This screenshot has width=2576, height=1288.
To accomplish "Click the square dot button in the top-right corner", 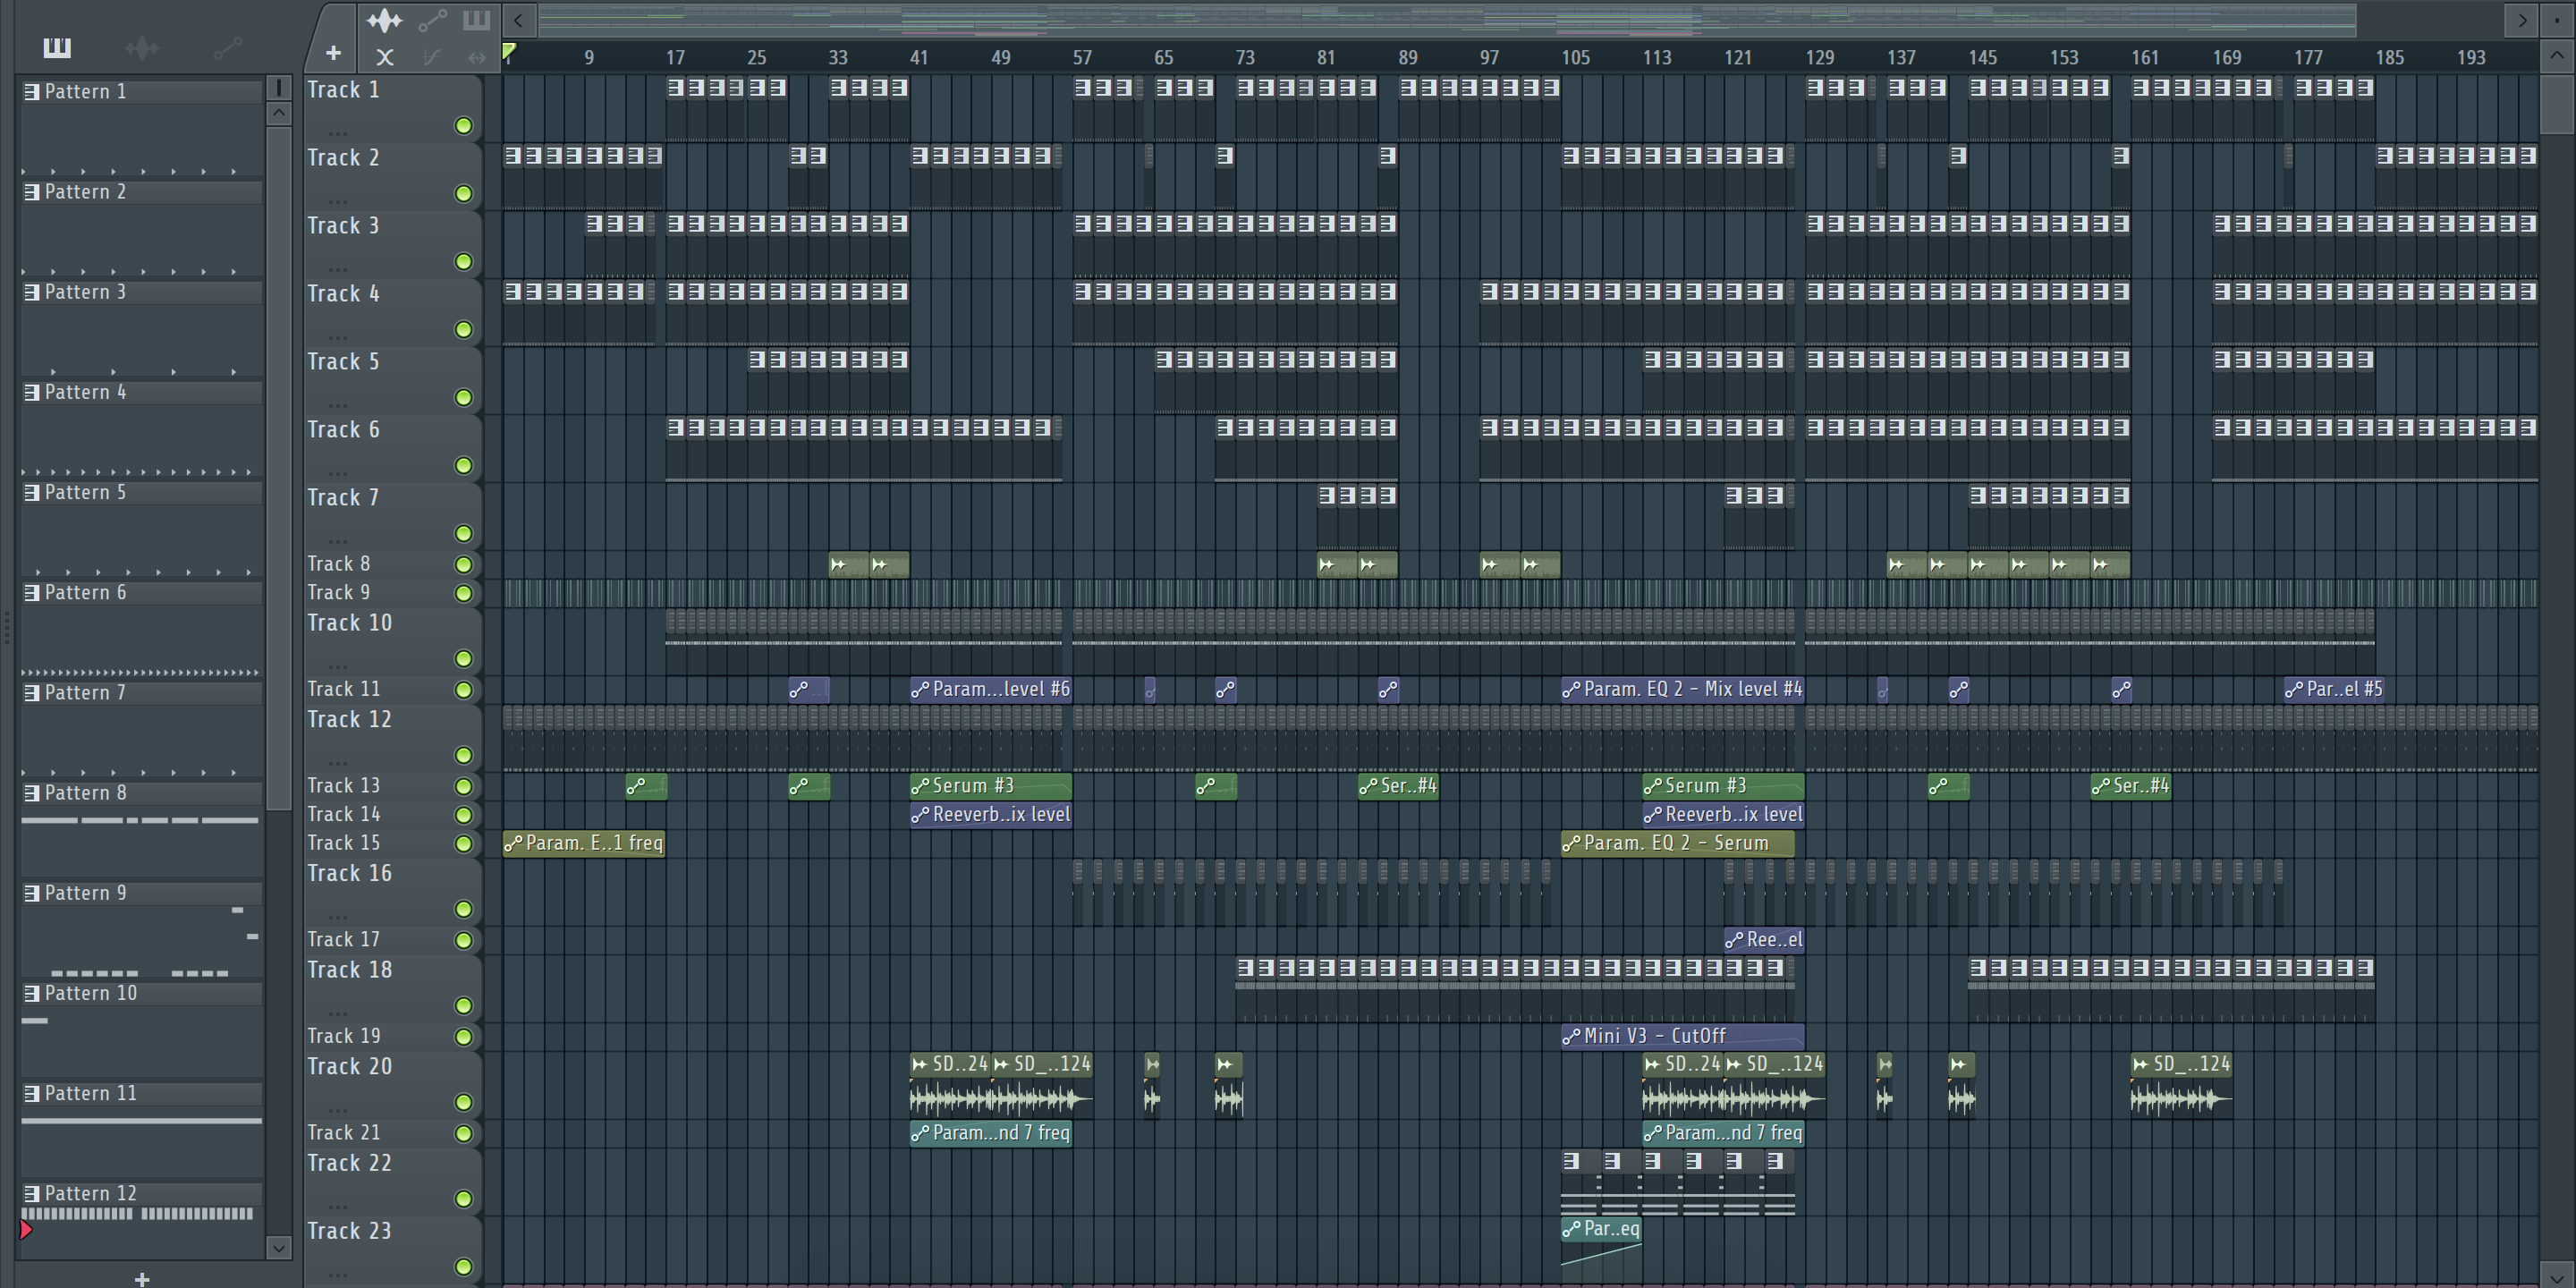I will [x=2557, y=19].
